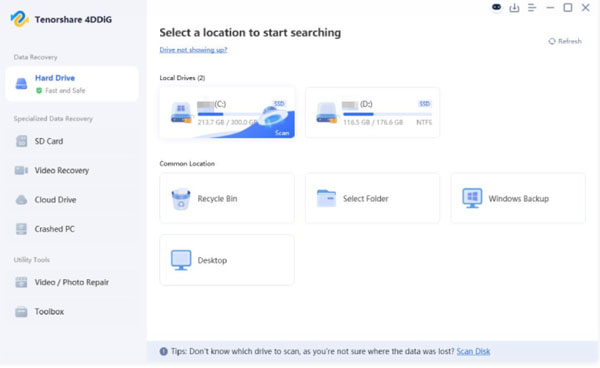Choose Recycle Bin location
Image resolution: width=600 pixels, height=368 pixels.
[x=227, y=198]
